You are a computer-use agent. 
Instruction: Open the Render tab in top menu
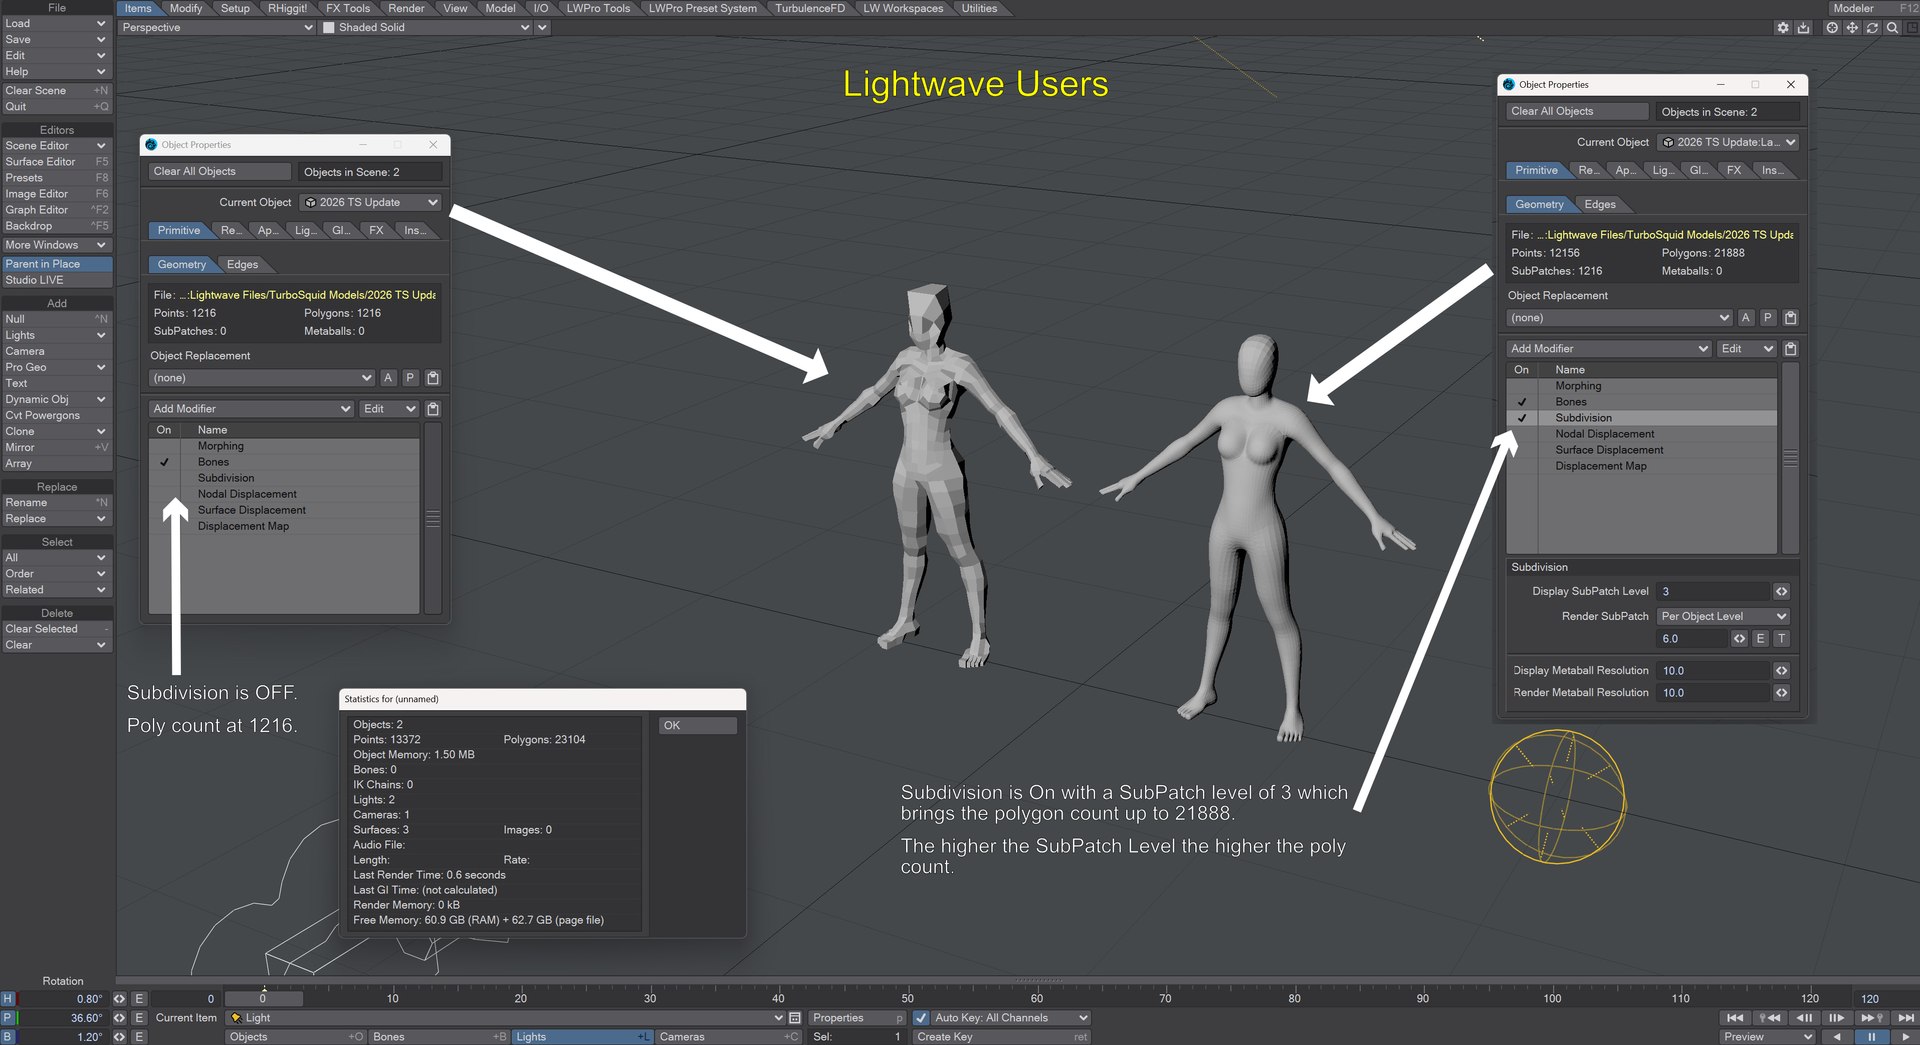[406, 8]
